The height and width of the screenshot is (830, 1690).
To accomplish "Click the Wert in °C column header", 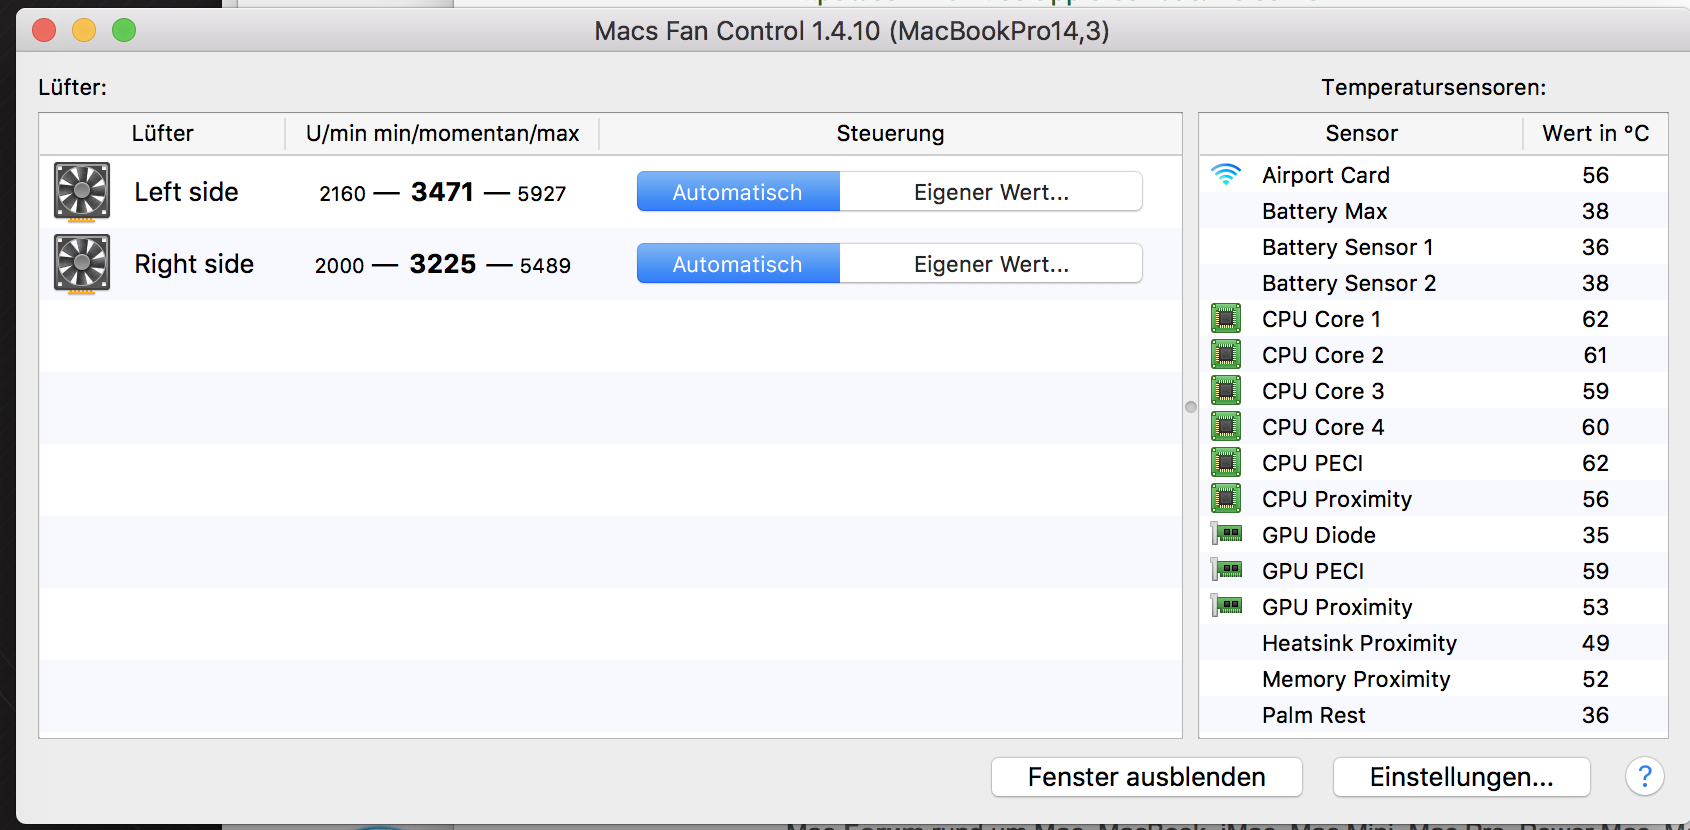I will point(1595,133).
